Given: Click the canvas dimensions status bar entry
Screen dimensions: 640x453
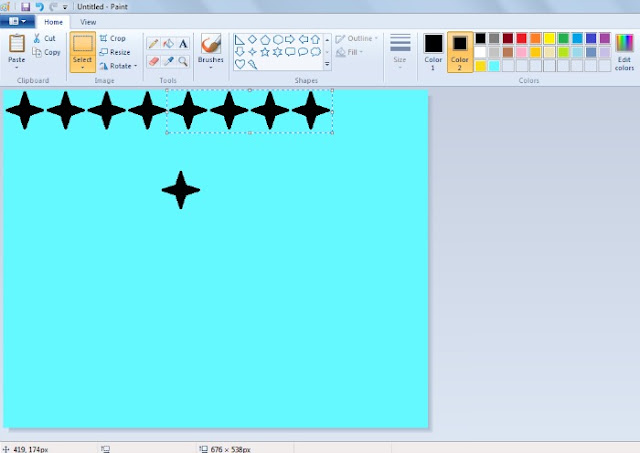Looking at the screenshot, I should pos(226,449).
